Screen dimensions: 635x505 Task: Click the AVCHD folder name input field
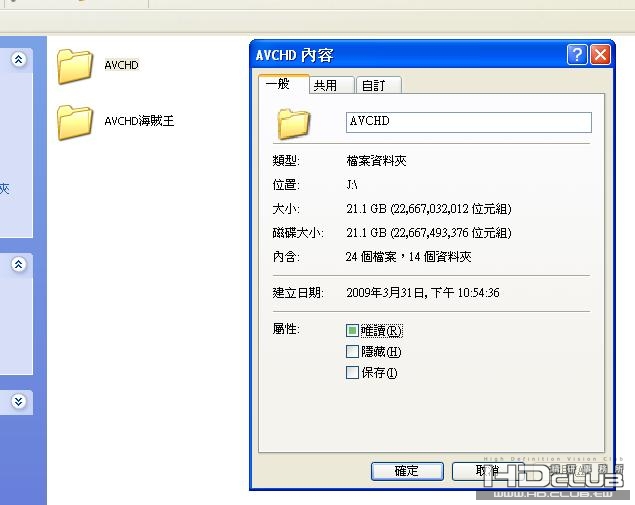coord(469,122)
